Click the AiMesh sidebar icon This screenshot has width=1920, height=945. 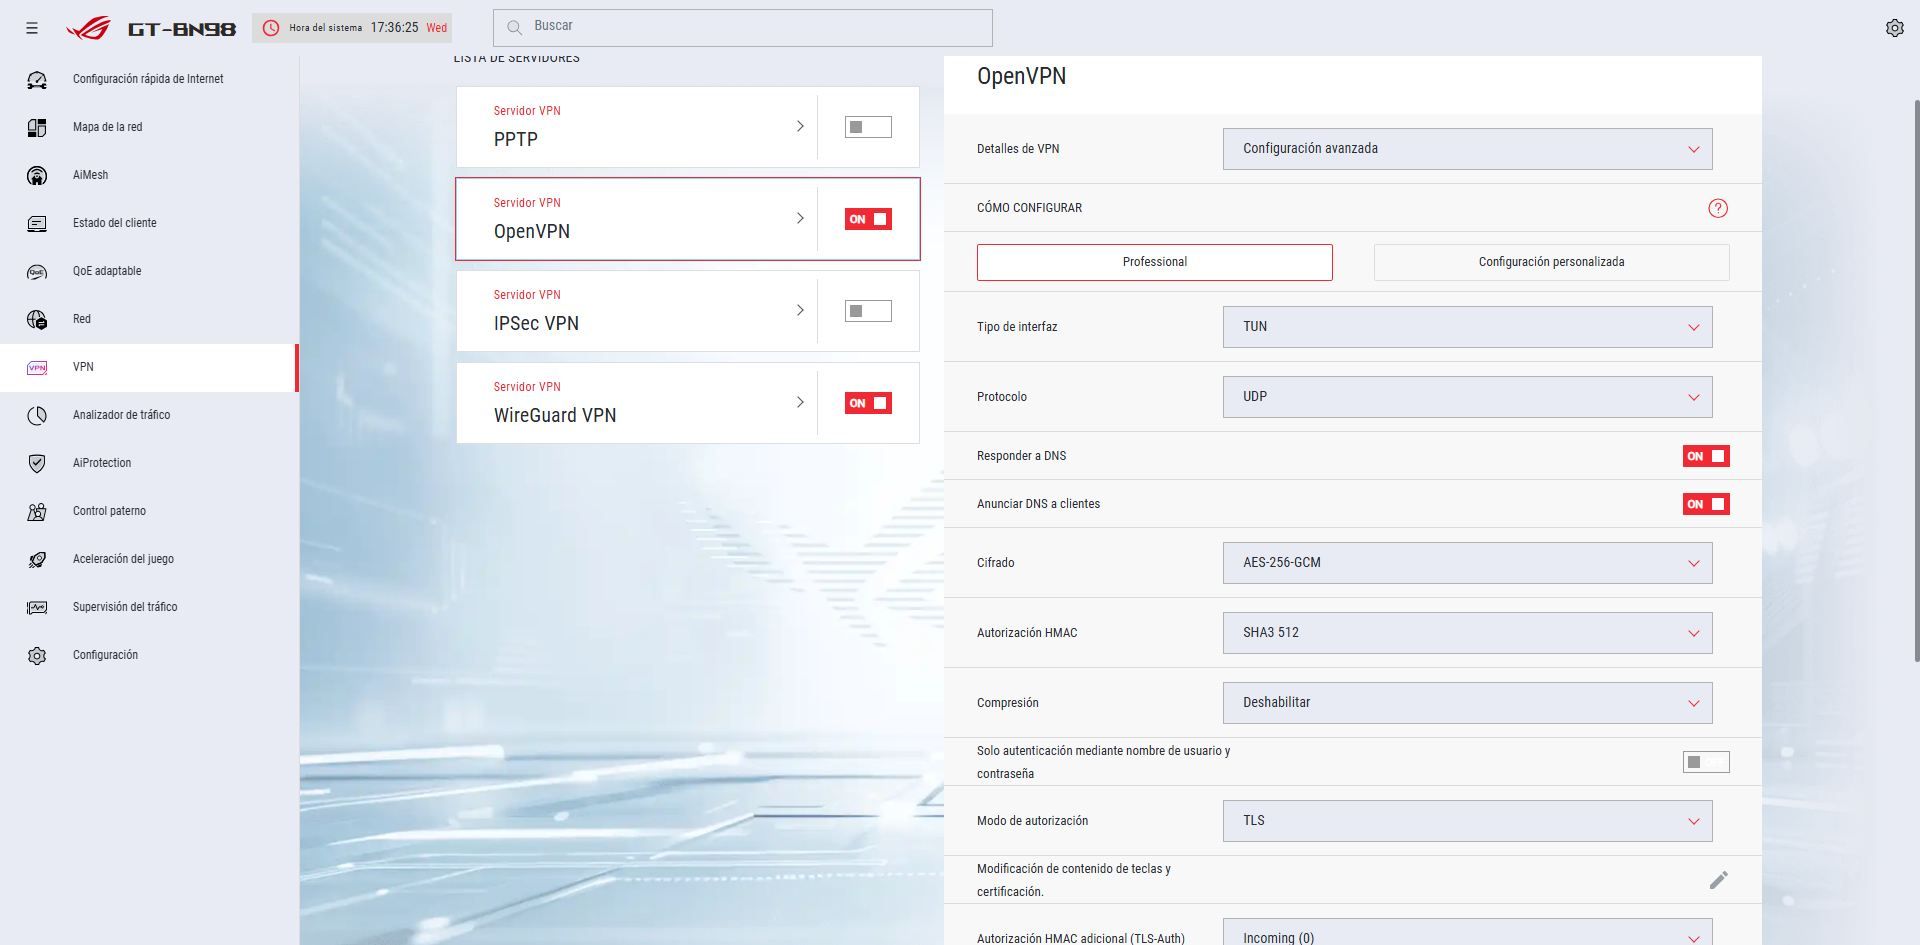(37, 175)
